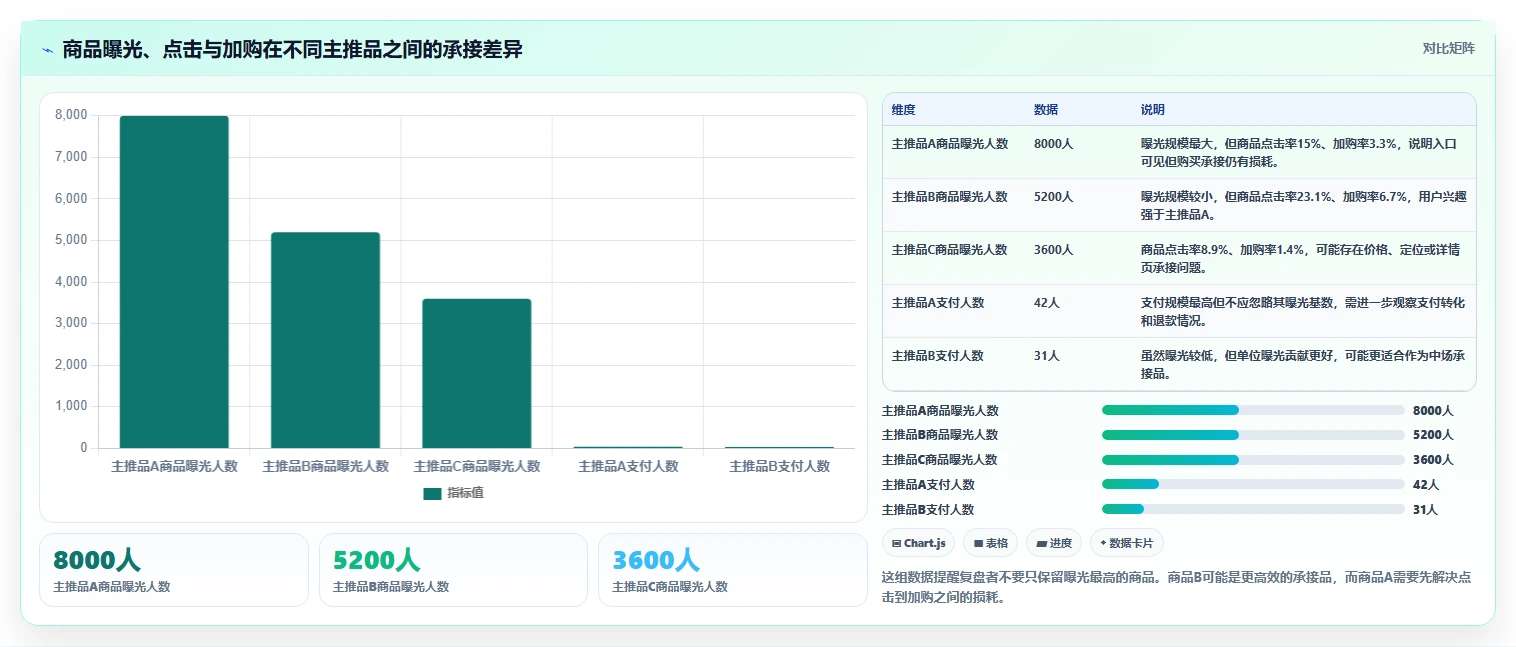The image size is (1516, 647).
Task: Toggle the 指标值 legend swatch in the chart
Action: [432, 493]
